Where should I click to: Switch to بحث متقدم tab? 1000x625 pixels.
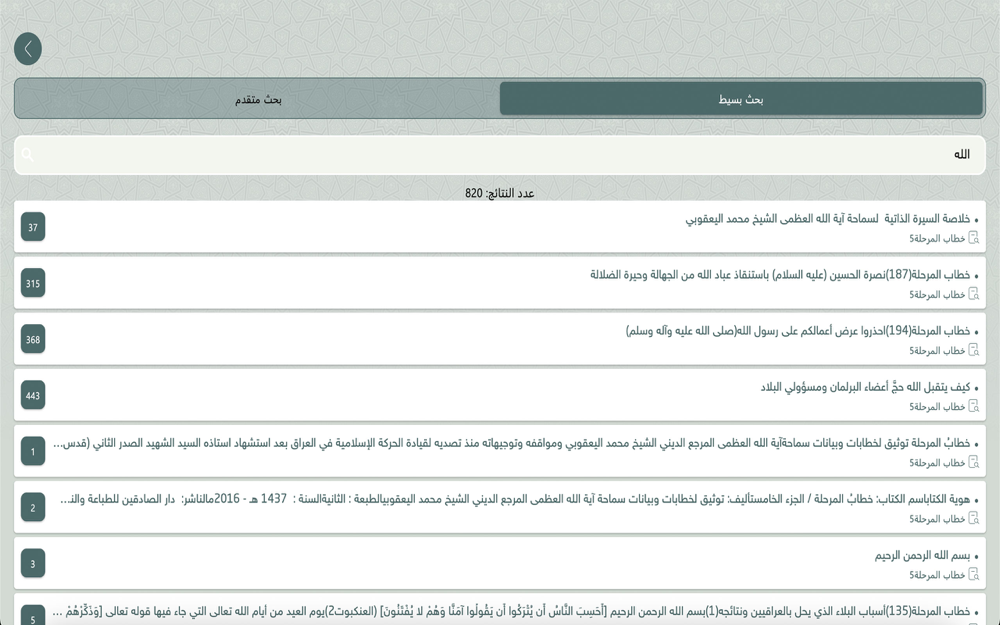tap(258, 99)
